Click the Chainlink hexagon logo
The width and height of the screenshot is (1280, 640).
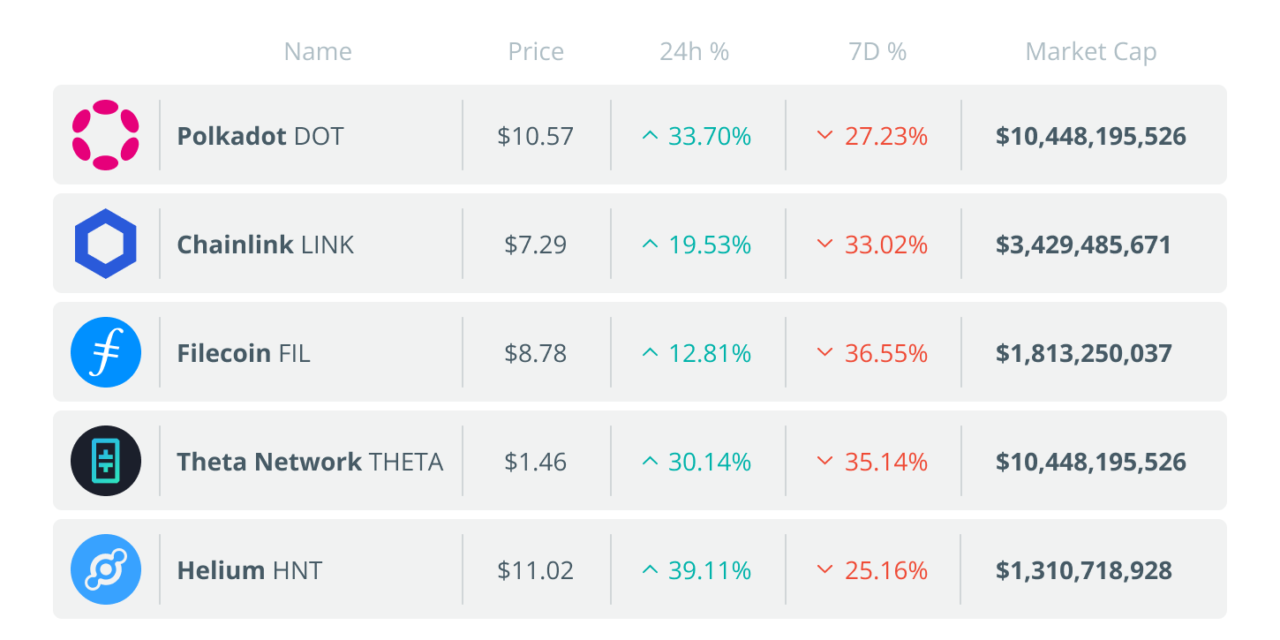coord(106,243)
